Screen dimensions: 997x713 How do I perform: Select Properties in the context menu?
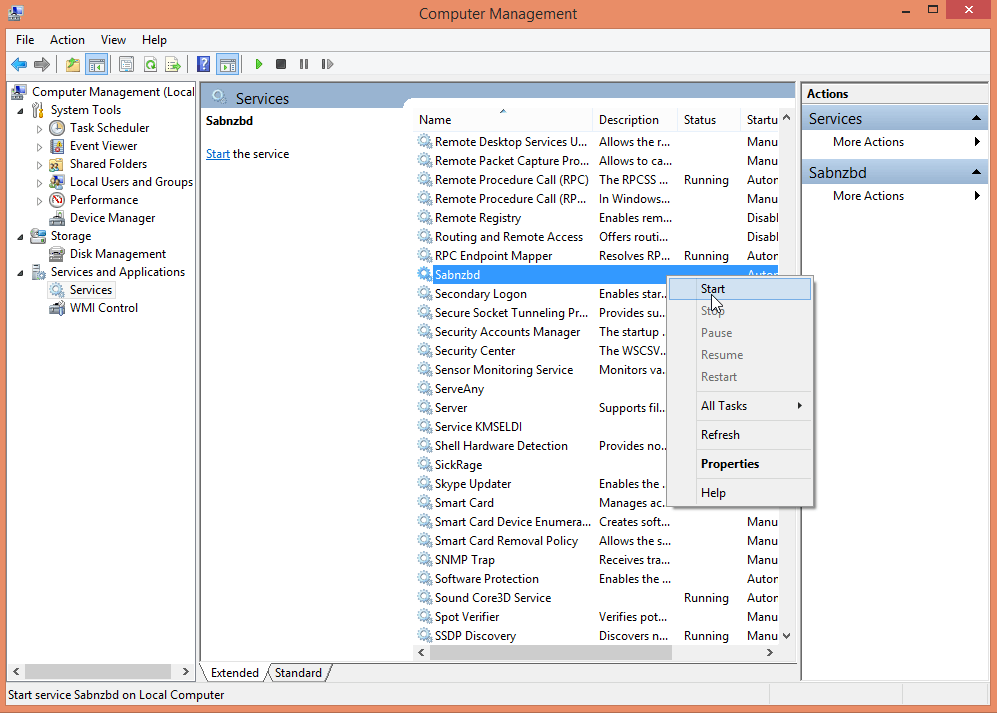point(730,464)
